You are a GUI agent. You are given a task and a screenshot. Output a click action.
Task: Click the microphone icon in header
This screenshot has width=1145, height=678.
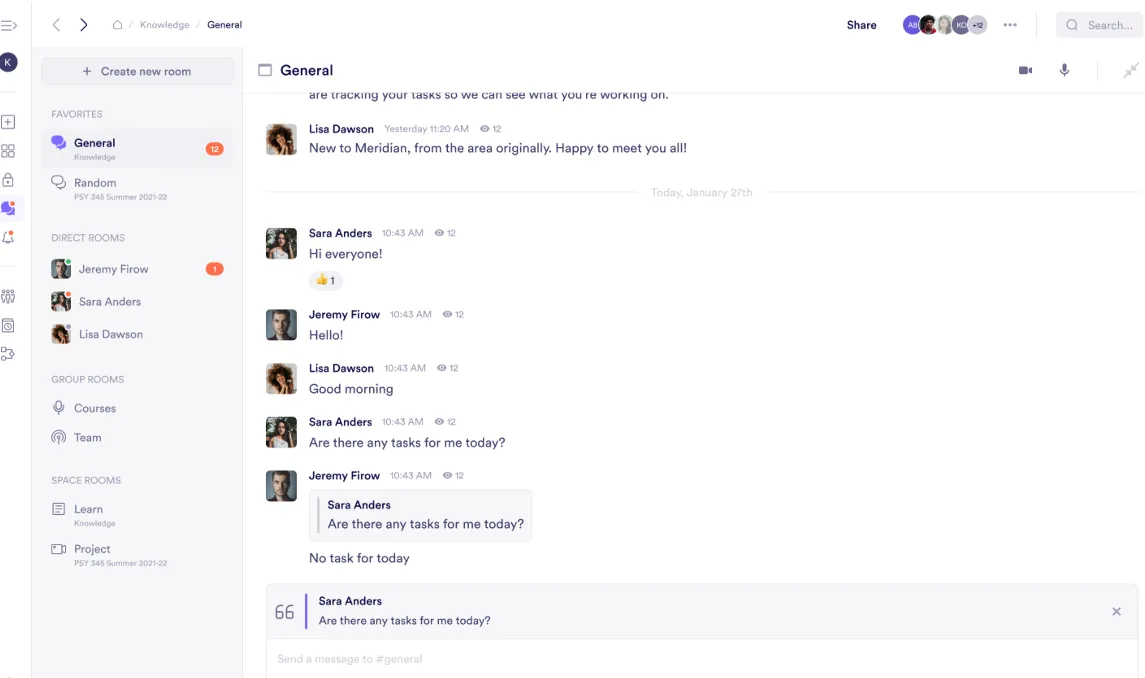1064,70
